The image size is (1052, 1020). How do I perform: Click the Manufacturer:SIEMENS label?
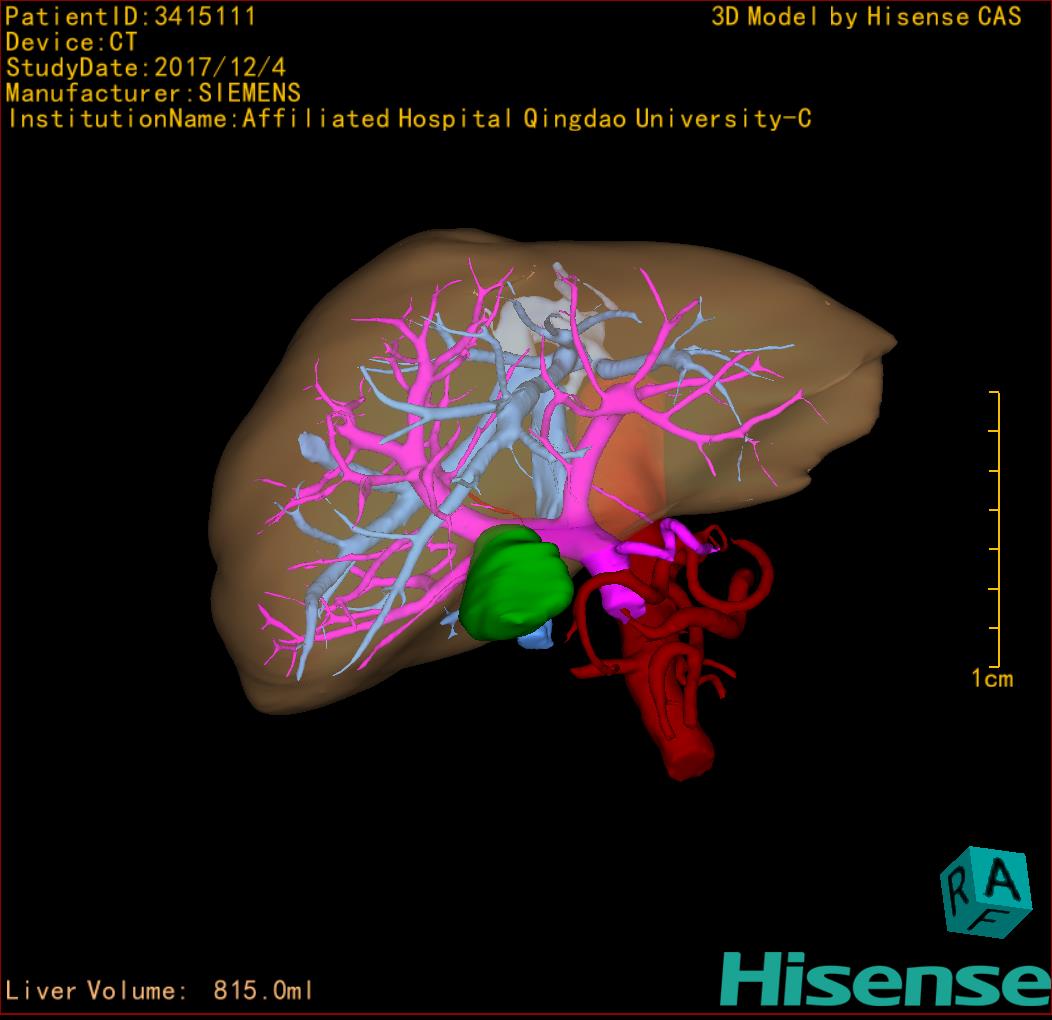153,93
